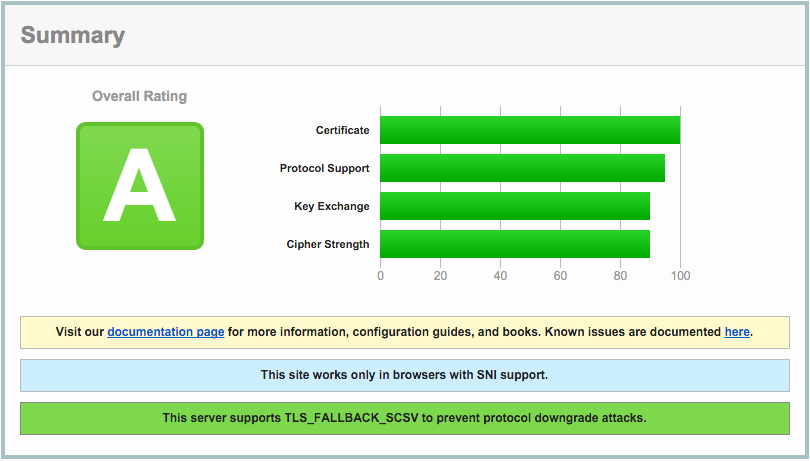This screenshot has width=810, height=461.
Task: Select the Key Exchange score bar
Action: 515,206
